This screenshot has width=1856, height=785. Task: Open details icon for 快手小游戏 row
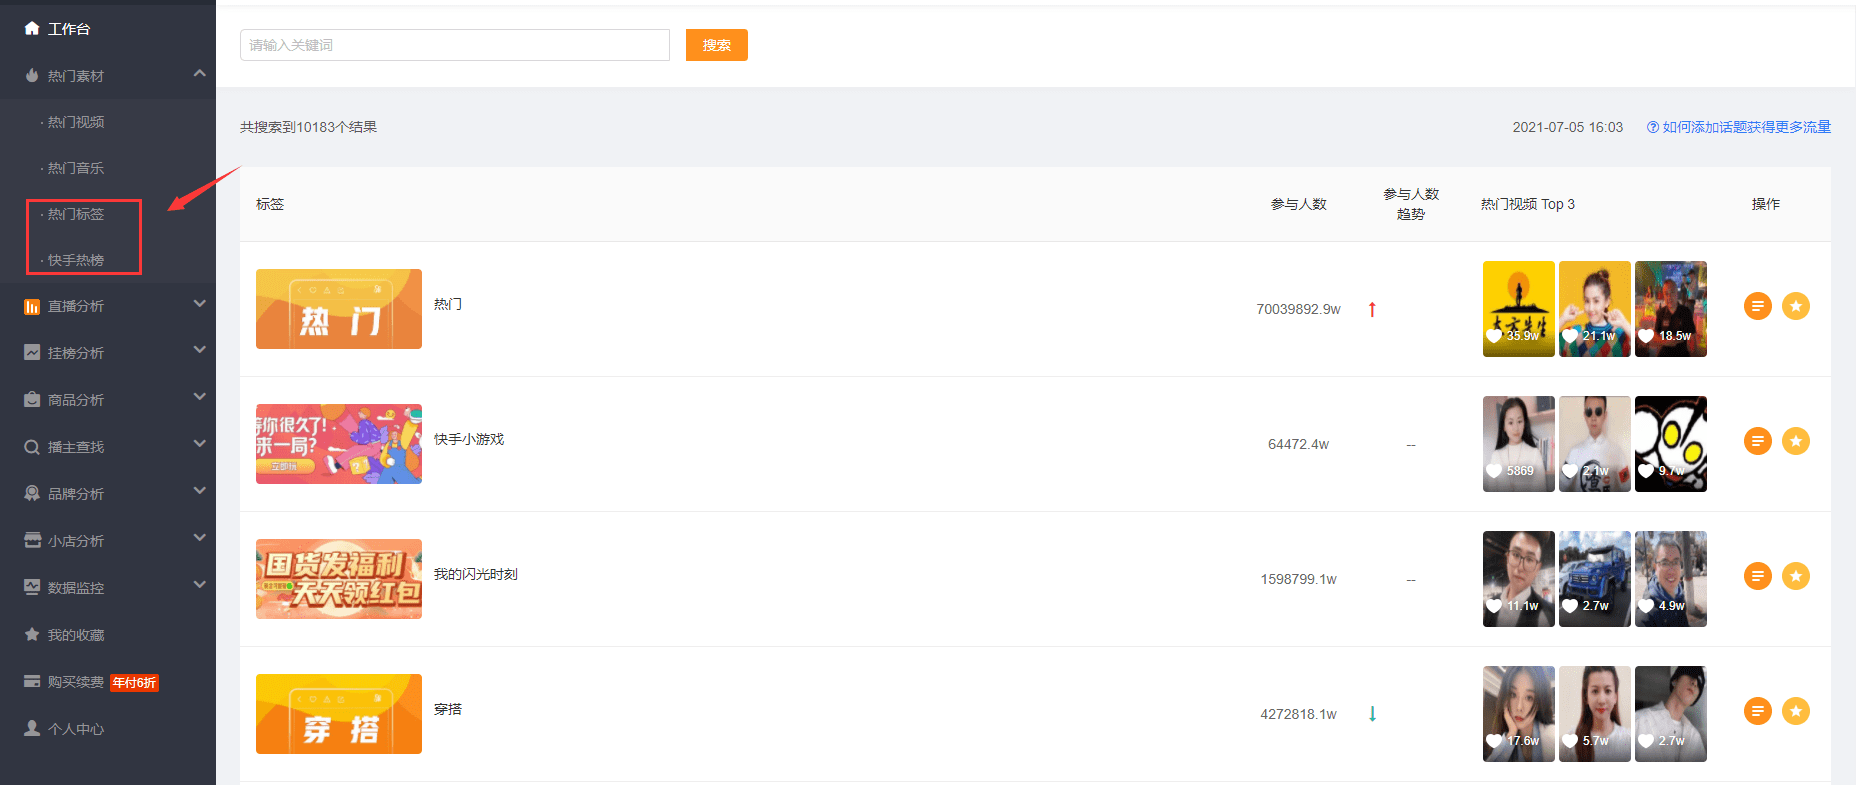1758,441
